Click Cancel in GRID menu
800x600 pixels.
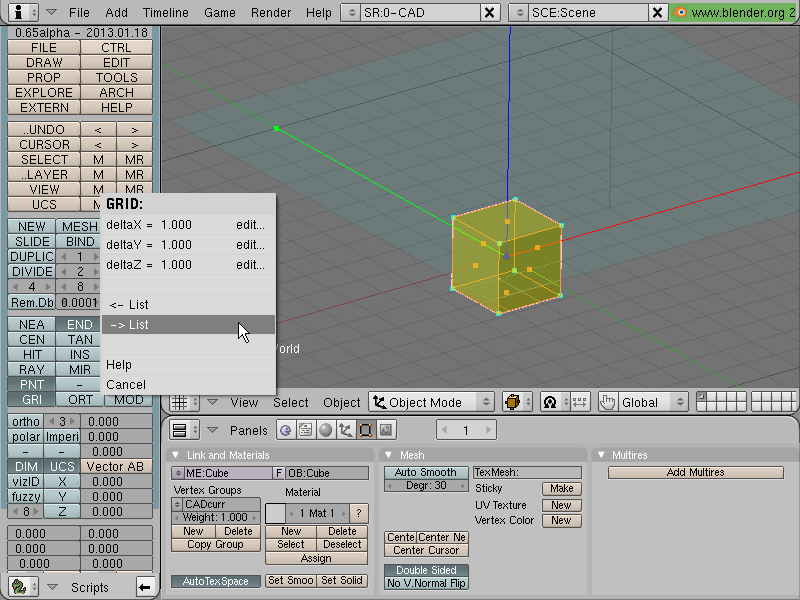click(x=188, y=385)
